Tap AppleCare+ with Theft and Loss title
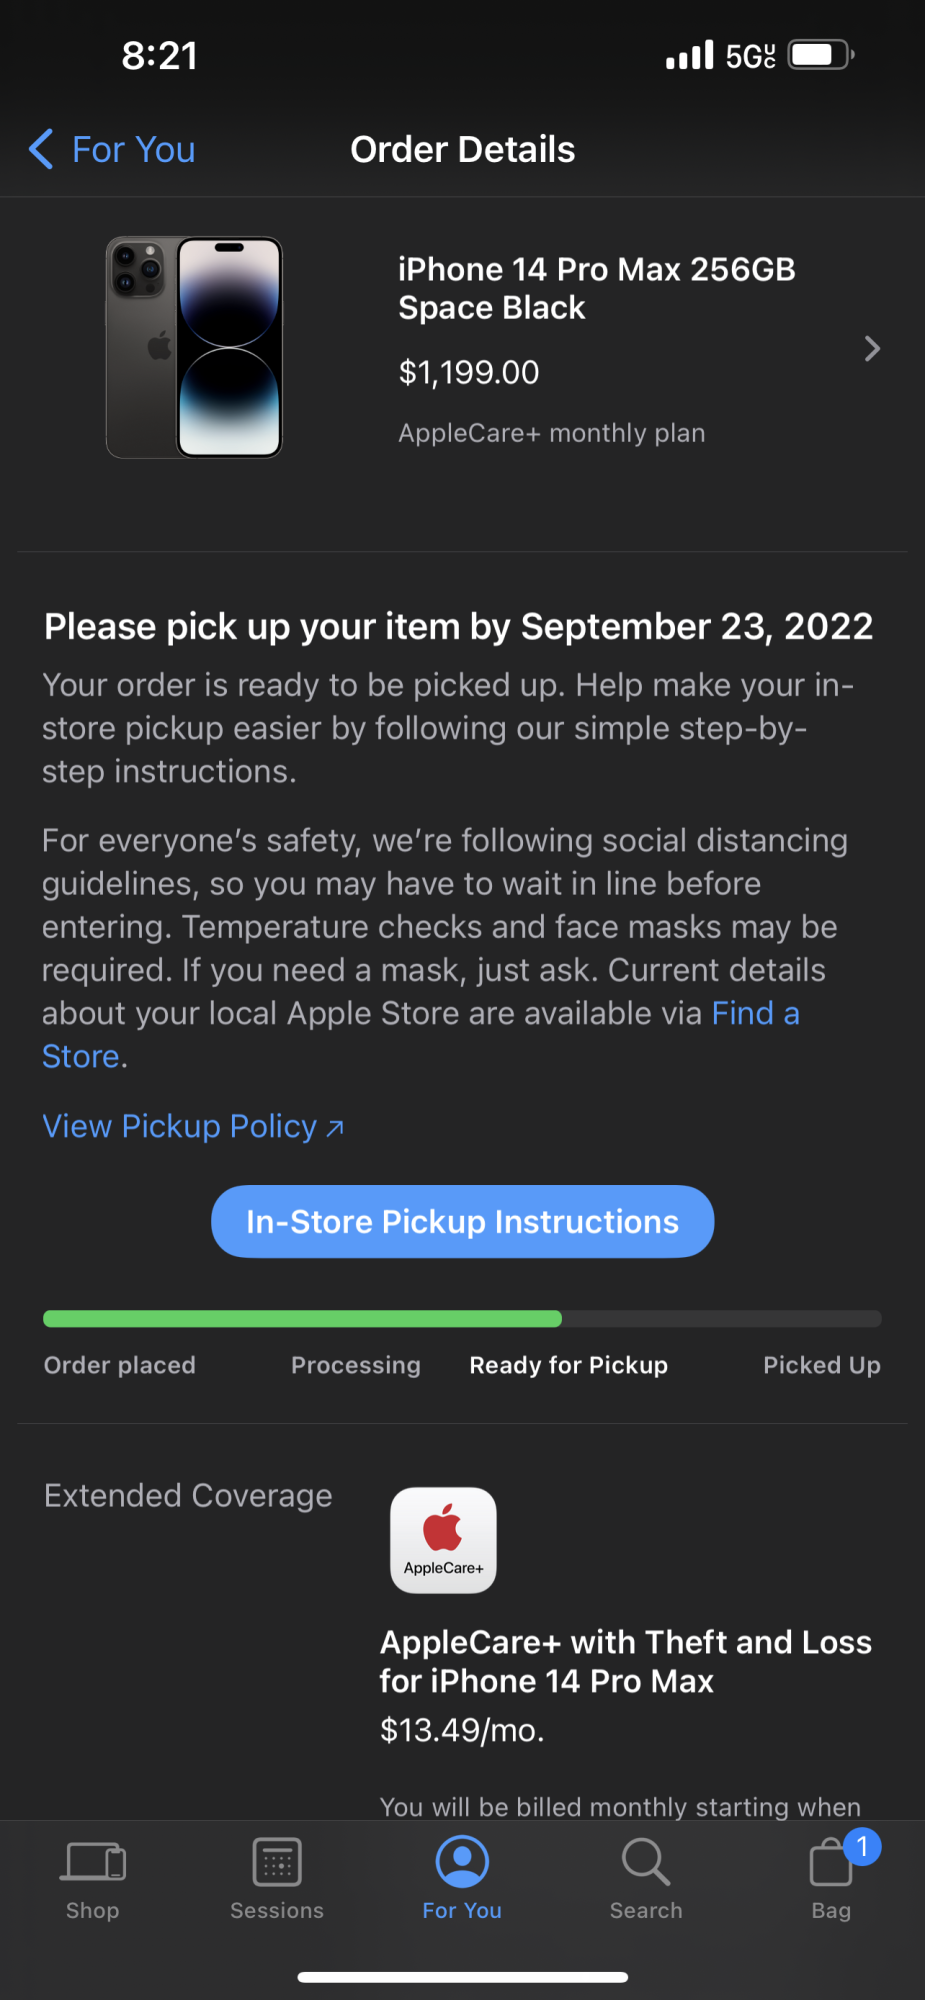This screenshot has width=925, height=2000. (625, 1661)
